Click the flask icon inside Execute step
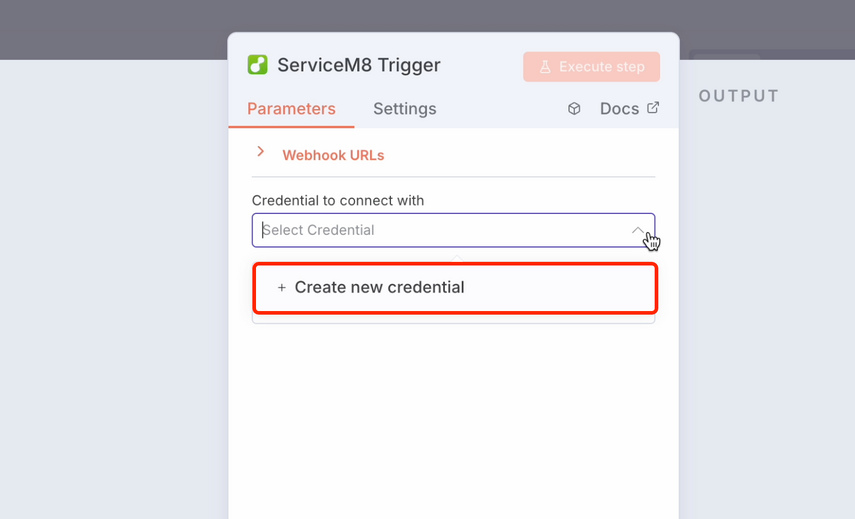This screenshot has height=519, width=855. tap(545, 67)
